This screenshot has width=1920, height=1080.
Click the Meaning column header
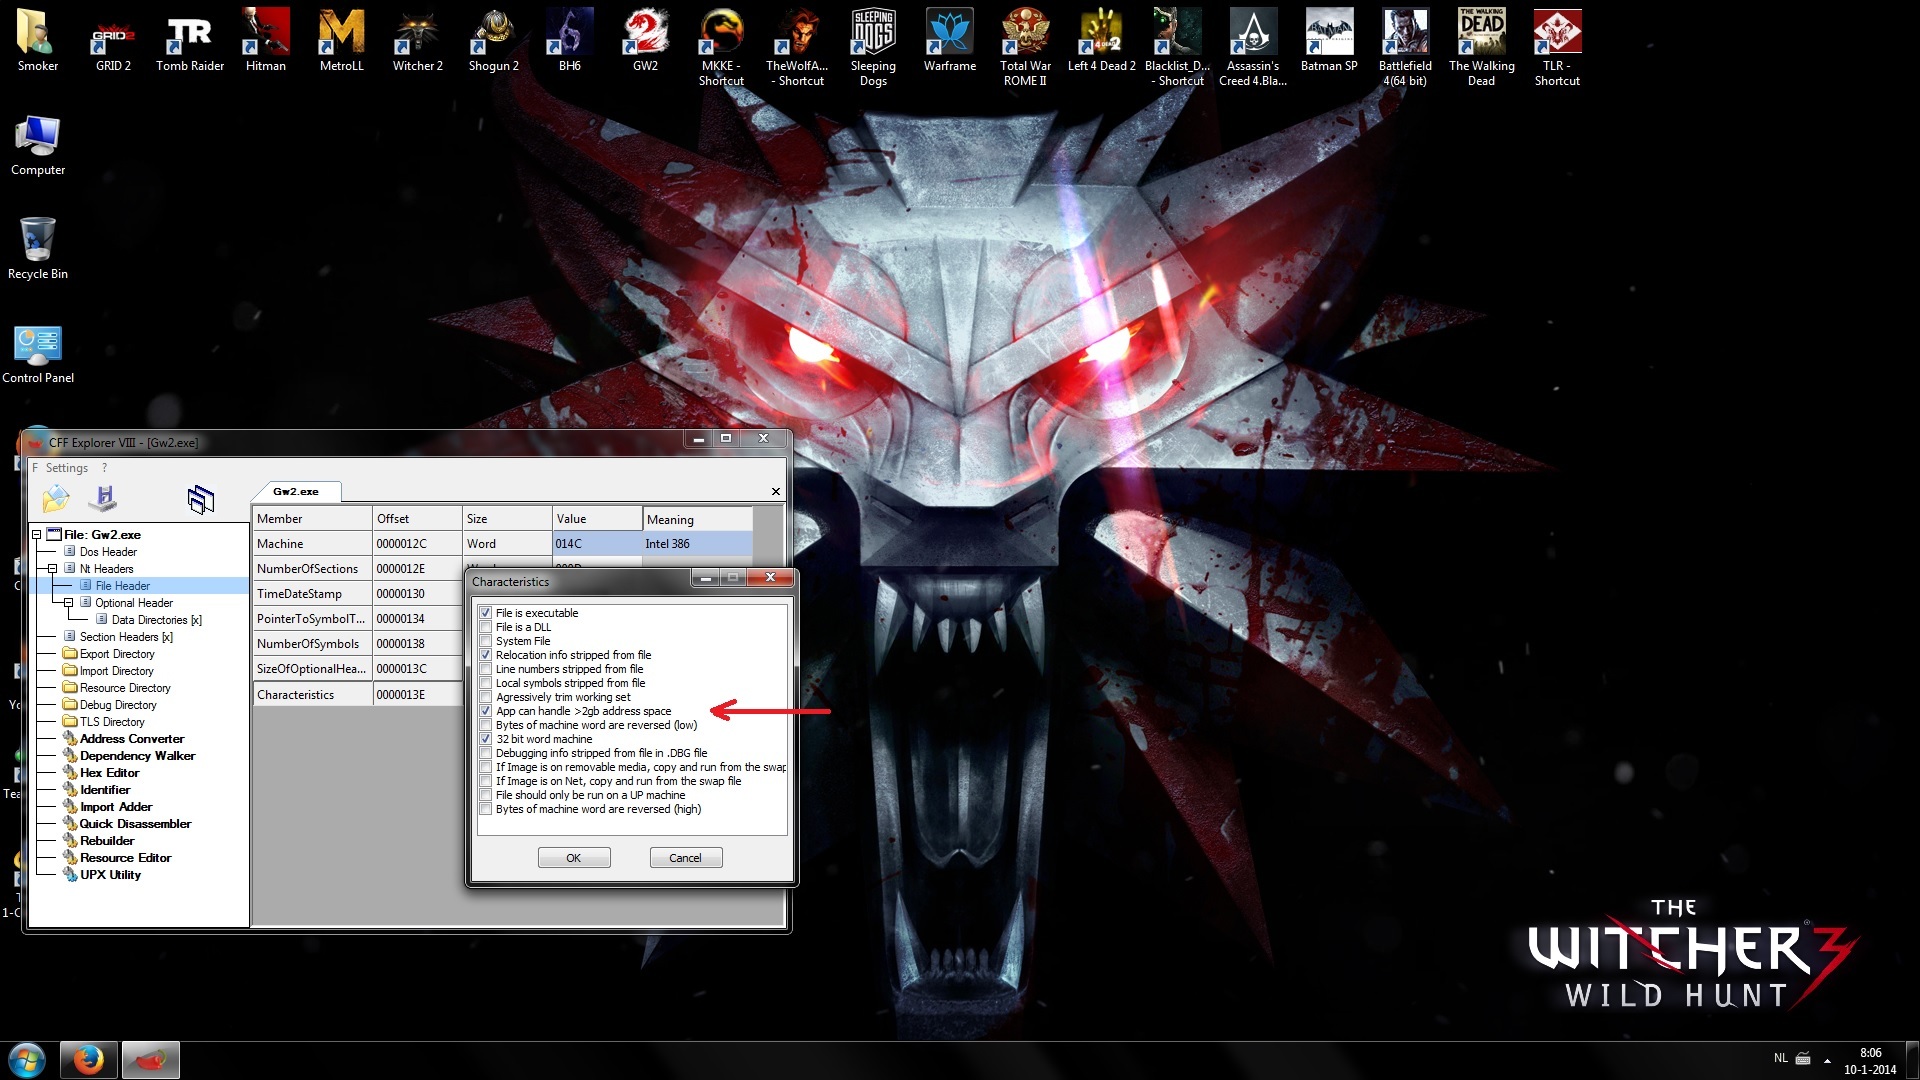tap(697, 519)
